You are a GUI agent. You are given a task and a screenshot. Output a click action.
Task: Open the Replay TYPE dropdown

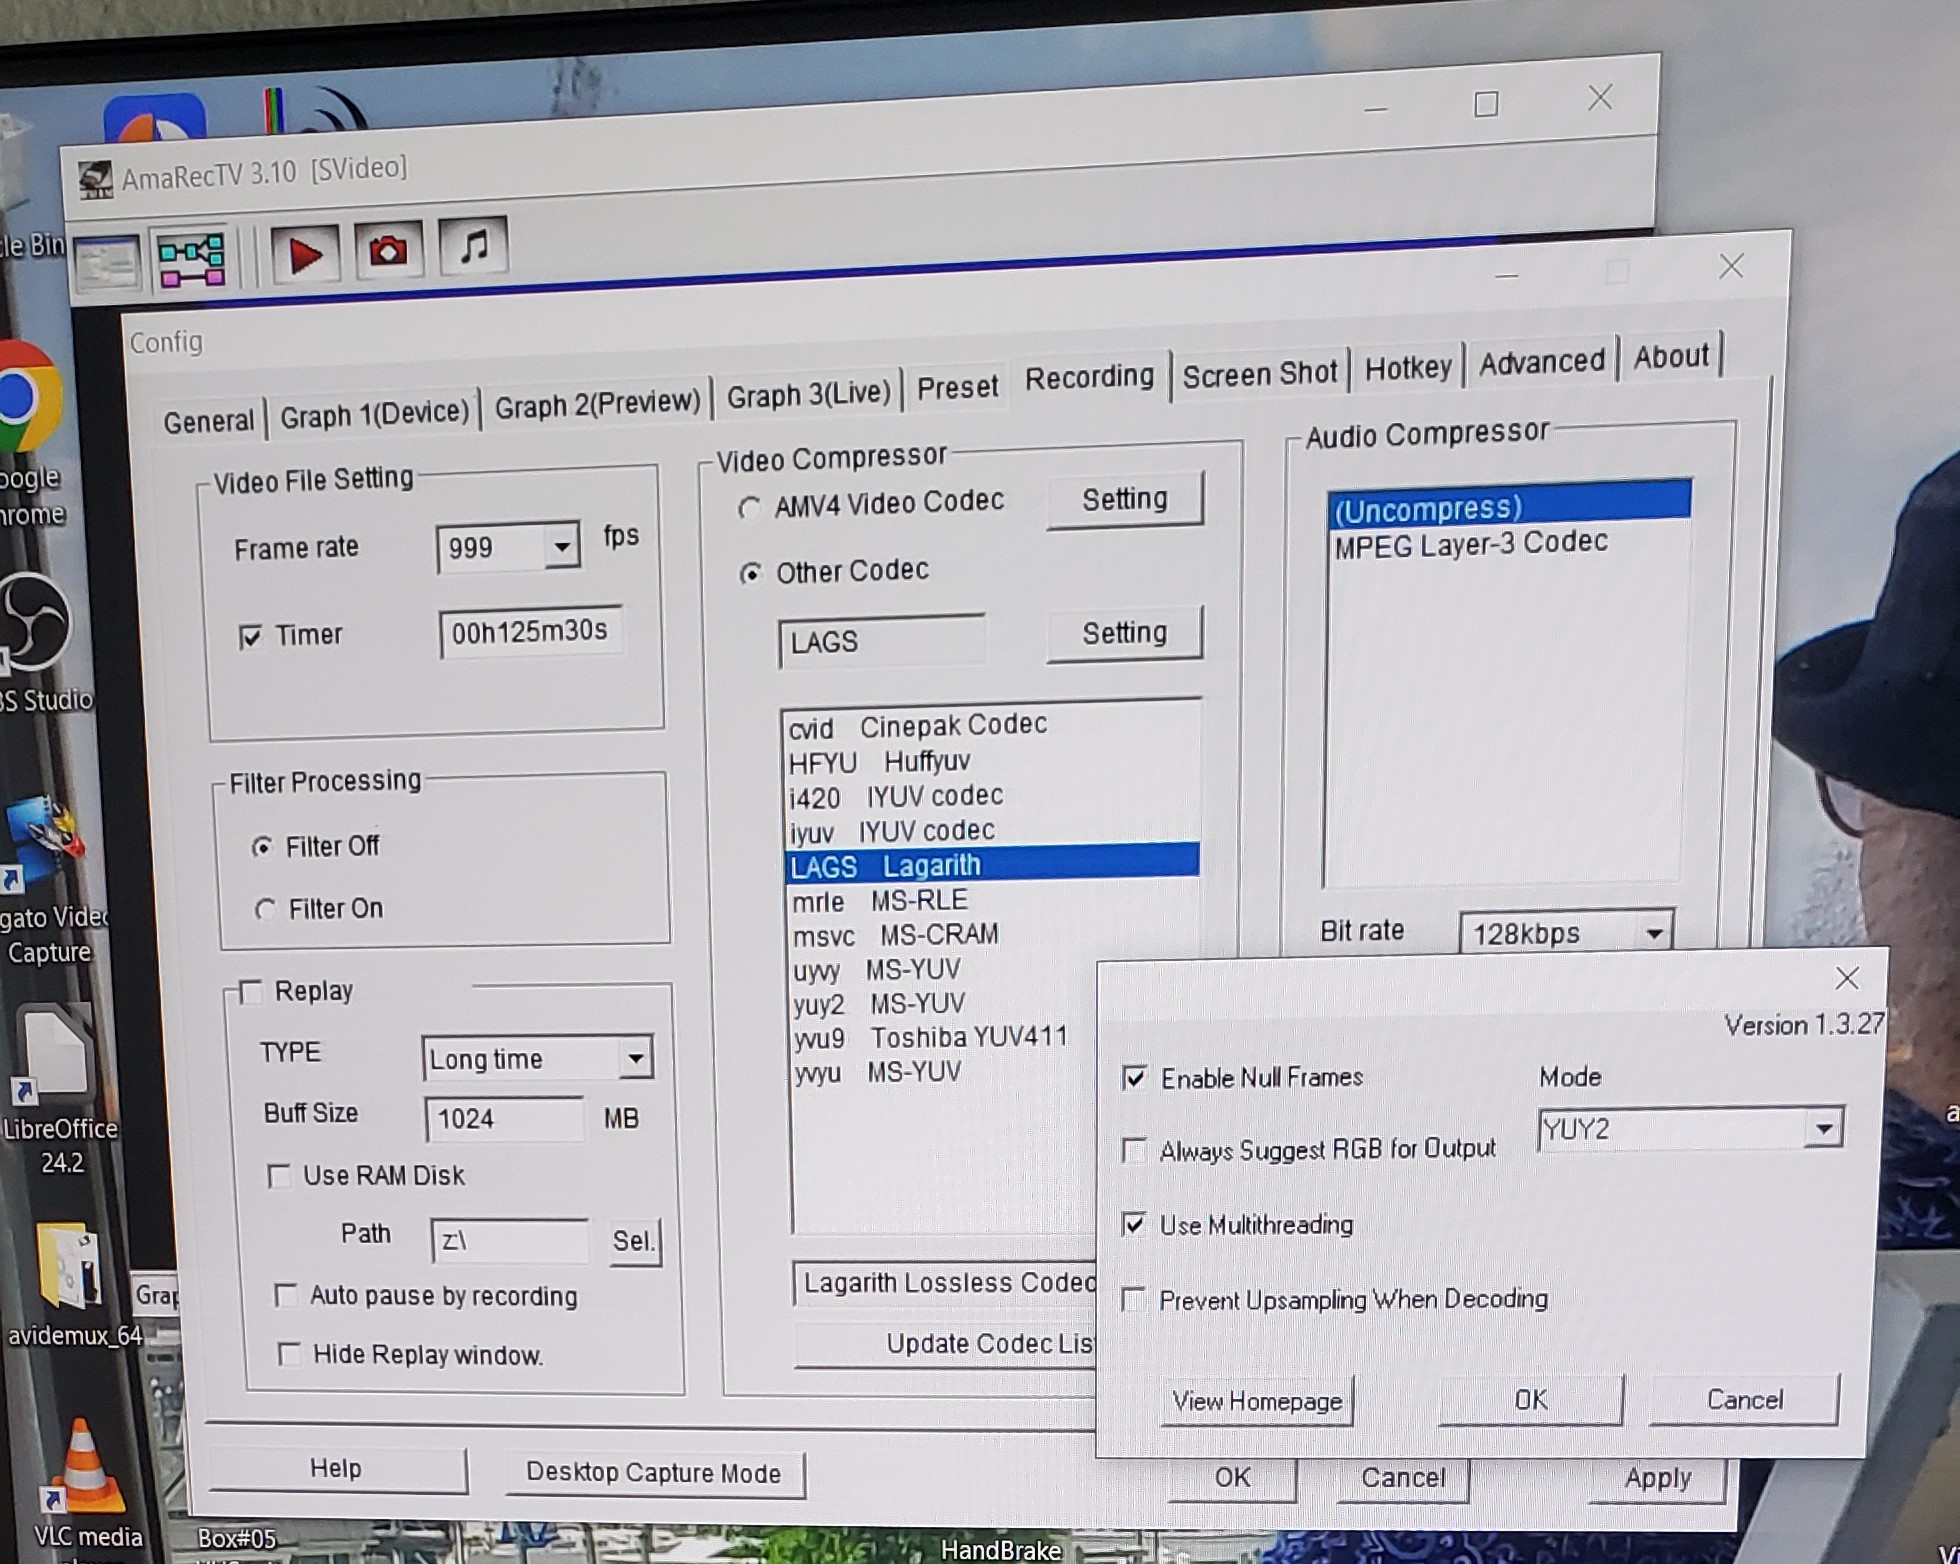click(x=635, y=1058)
